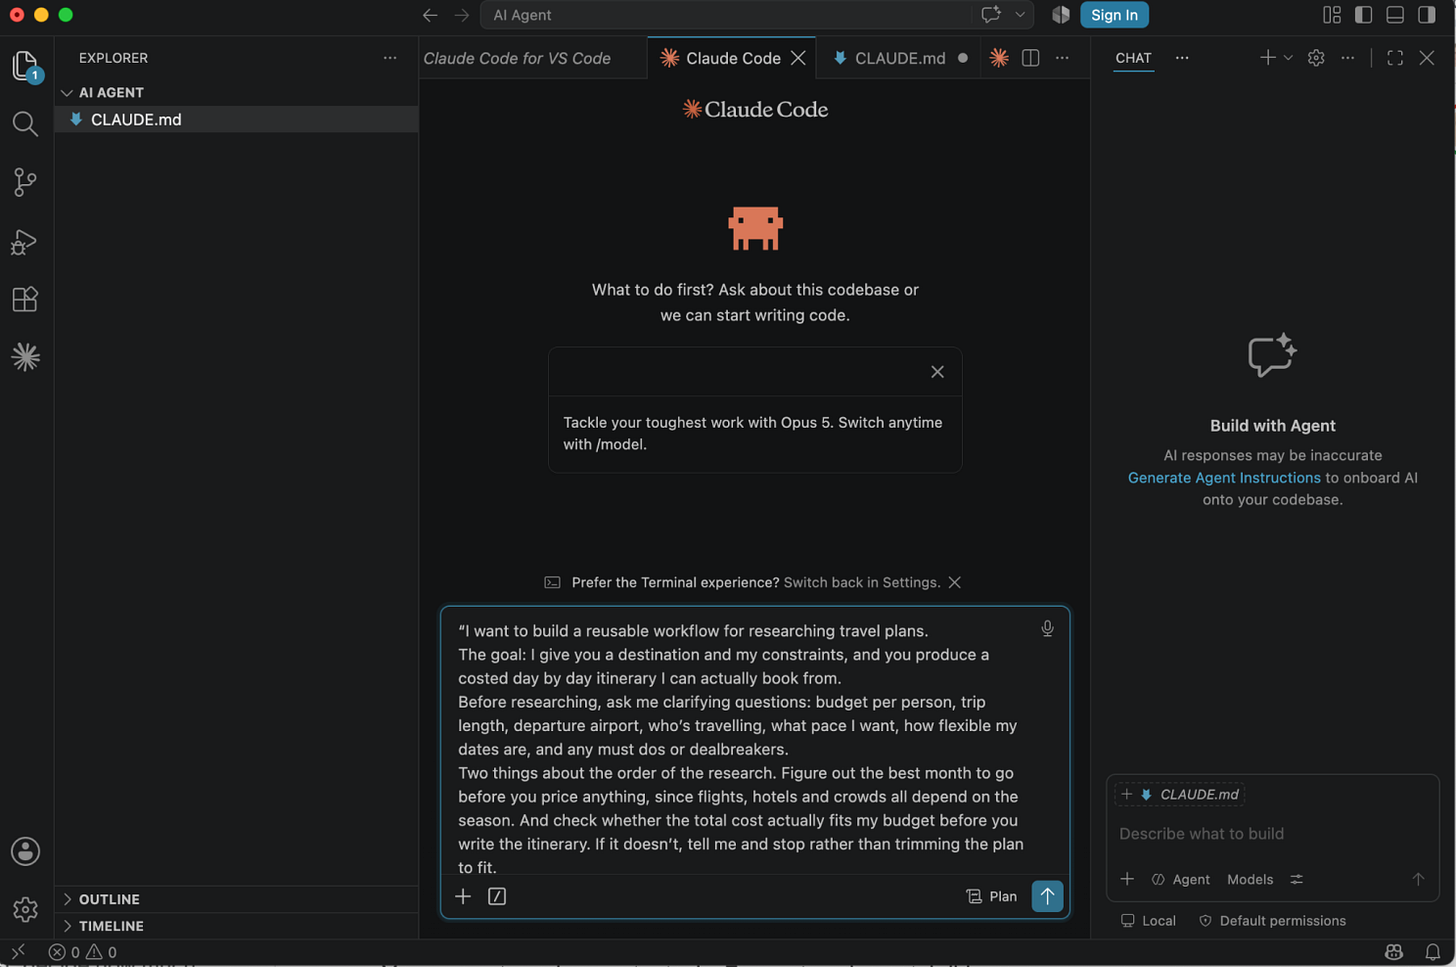
Task: Click the CLAUDE.md context chip in chat
Action: pyautogui.click(x=1180, y=795)
